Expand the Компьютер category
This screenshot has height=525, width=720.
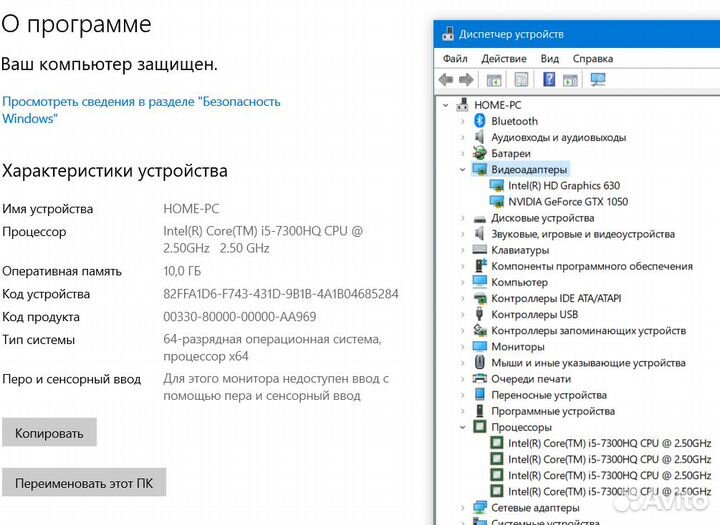click(x=462, y=282)
